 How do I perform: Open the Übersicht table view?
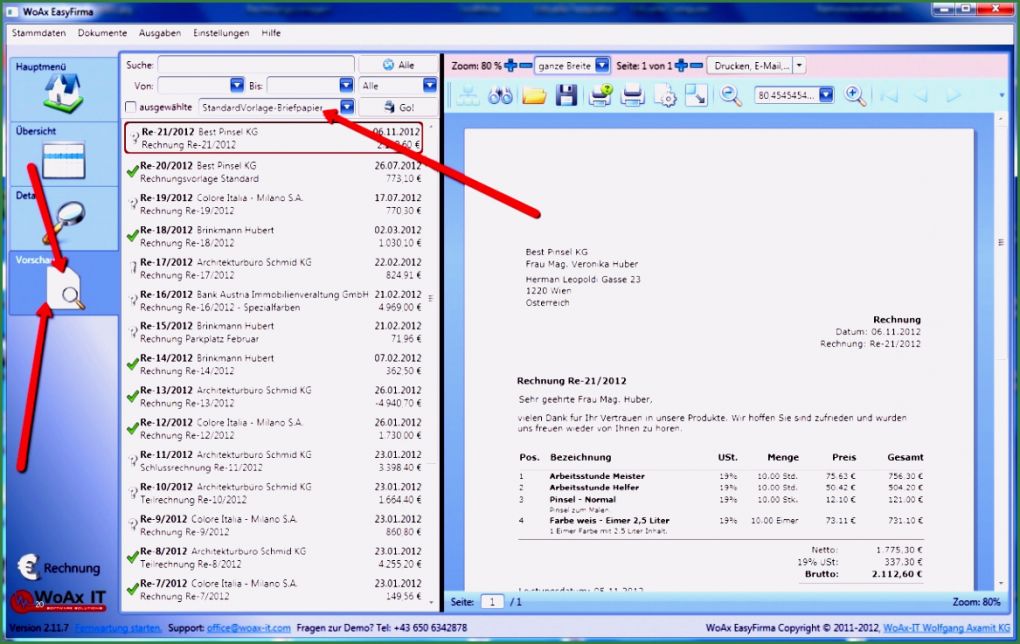coord(63,158)
